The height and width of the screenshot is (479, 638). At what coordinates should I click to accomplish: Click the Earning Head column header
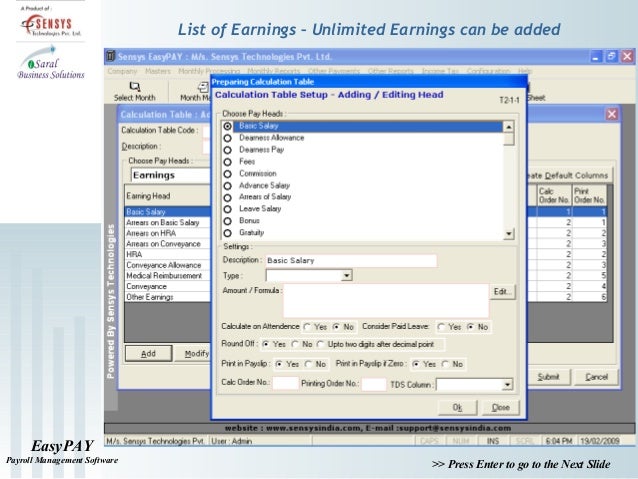coord(167,196)
